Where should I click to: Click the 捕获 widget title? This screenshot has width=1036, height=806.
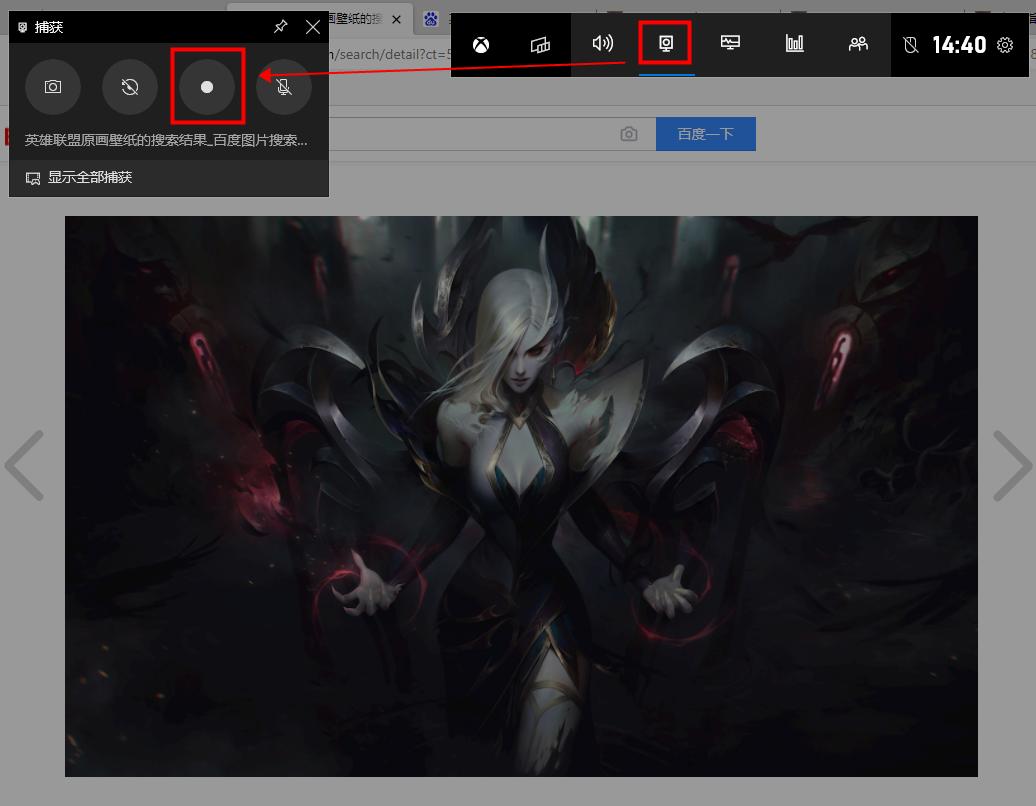click(x=49, y=27)
